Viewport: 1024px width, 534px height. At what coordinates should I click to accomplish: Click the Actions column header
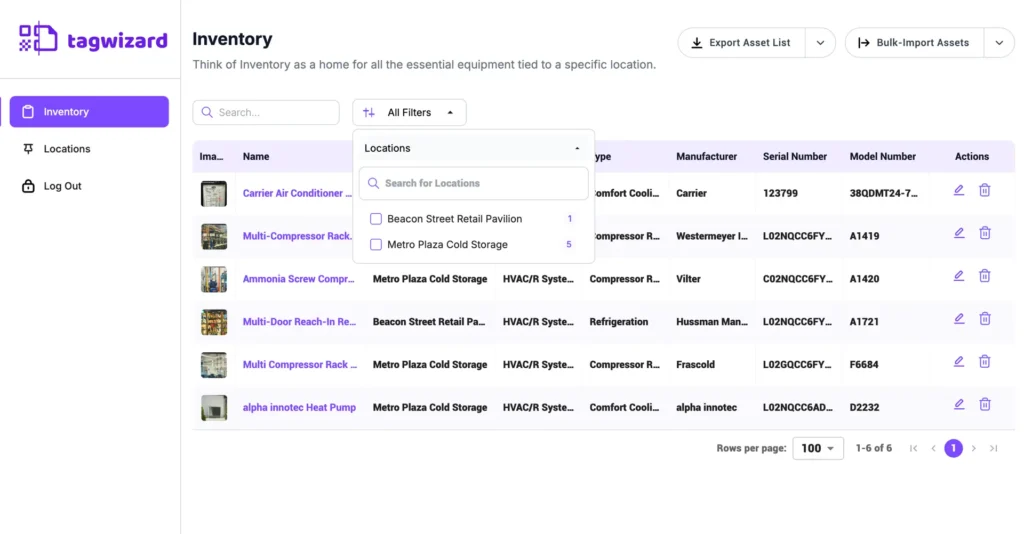coord(972,157)
